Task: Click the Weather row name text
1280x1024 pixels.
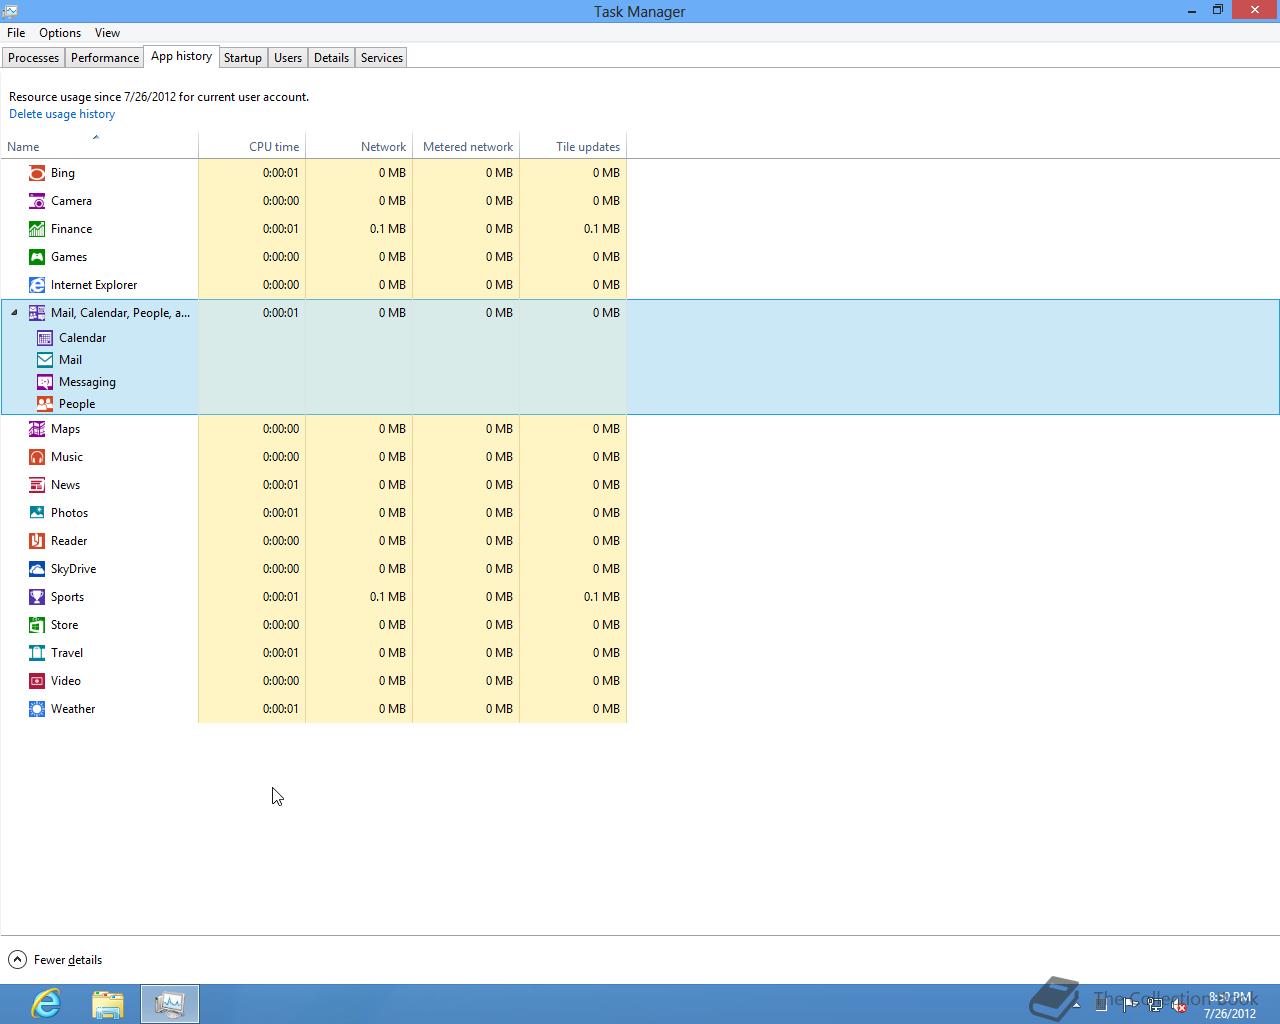Action: [x=73, y=709]
